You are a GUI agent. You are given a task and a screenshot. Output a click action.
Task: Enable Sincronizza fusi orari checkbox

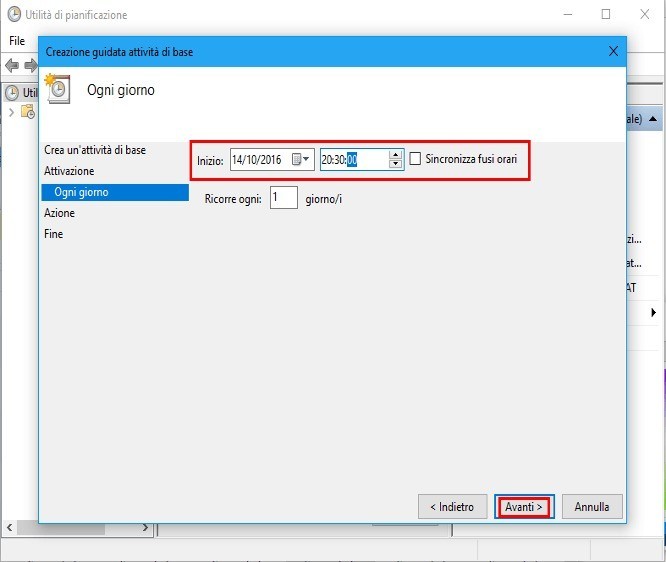(x=415, y=160)
